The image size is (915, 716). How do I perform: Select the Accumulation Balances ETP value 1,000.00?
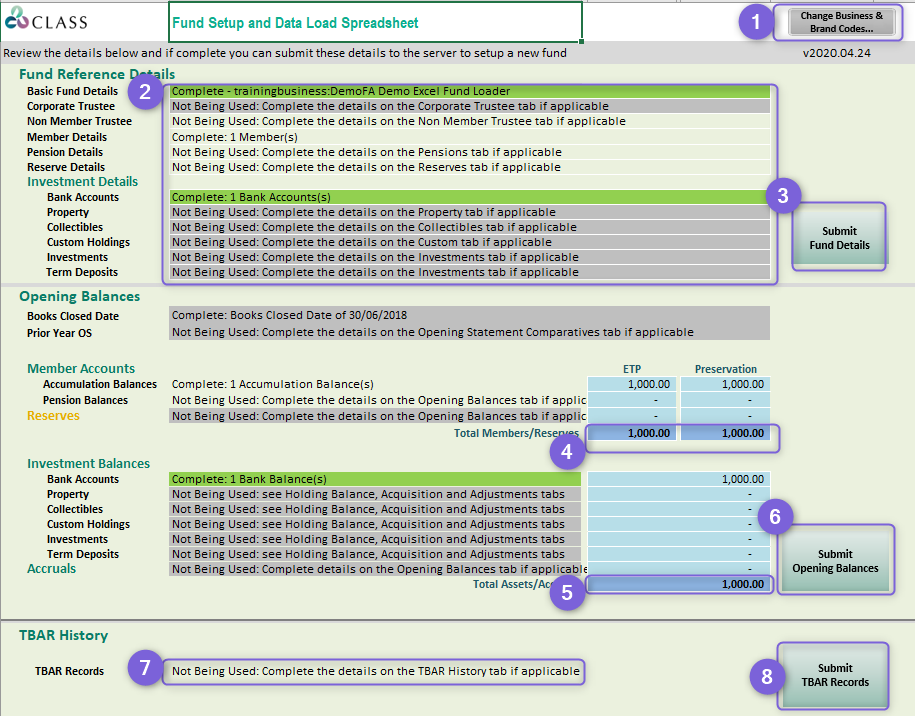tap(632, 384)
